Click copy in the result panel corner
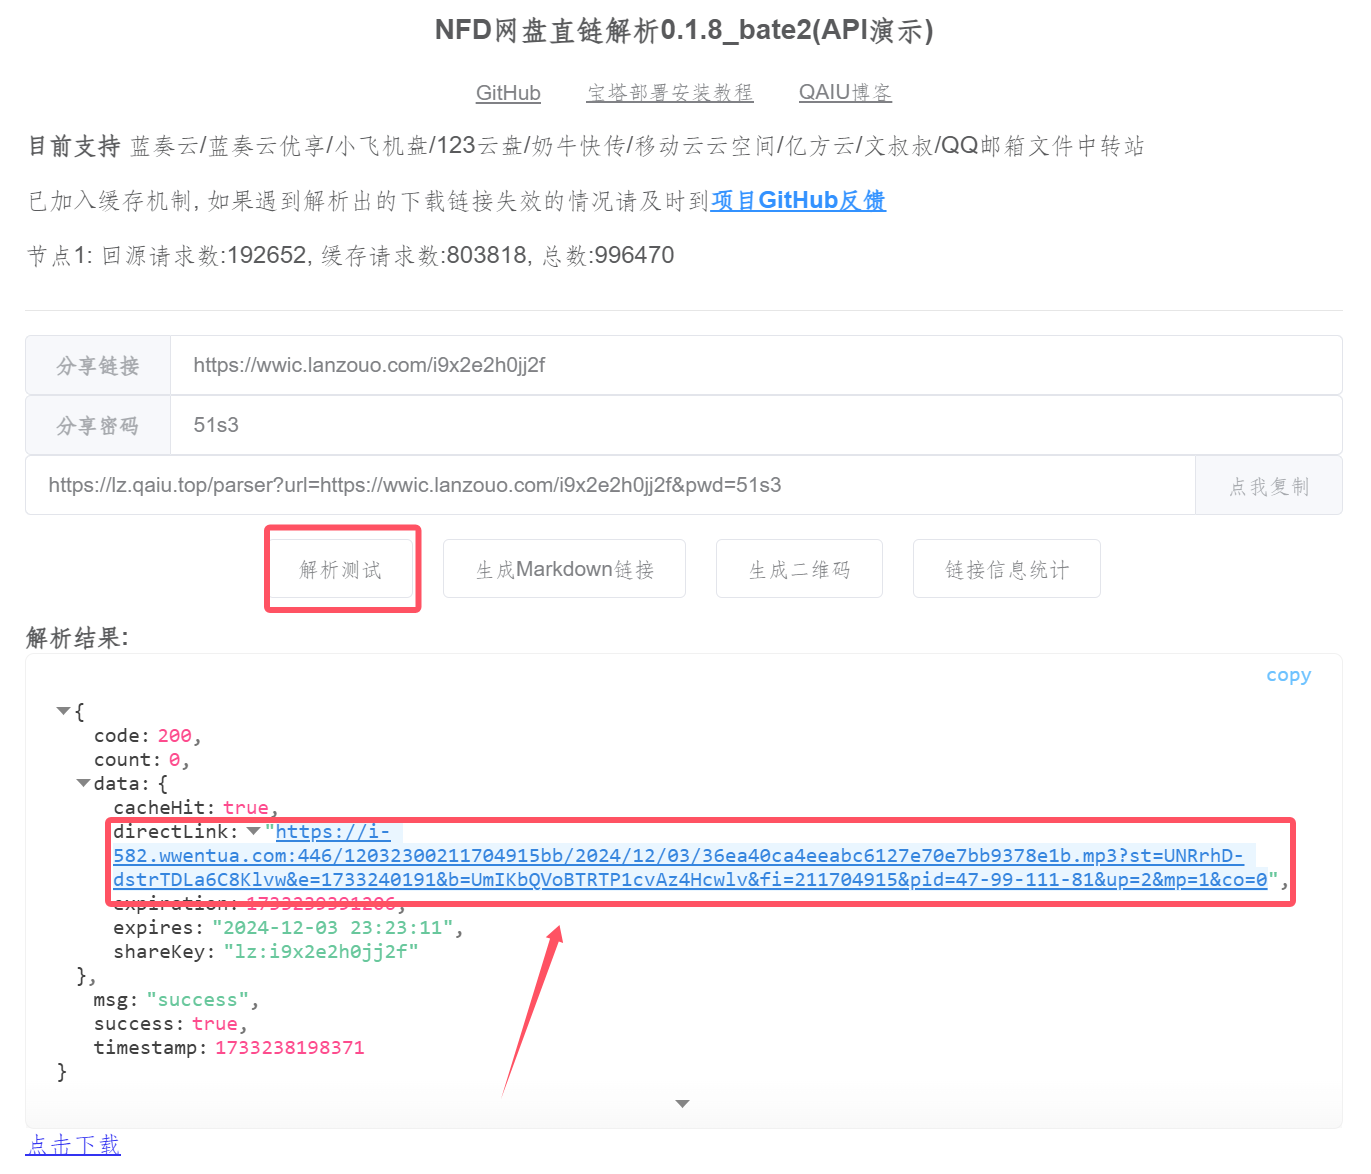 pos(1288,675)
